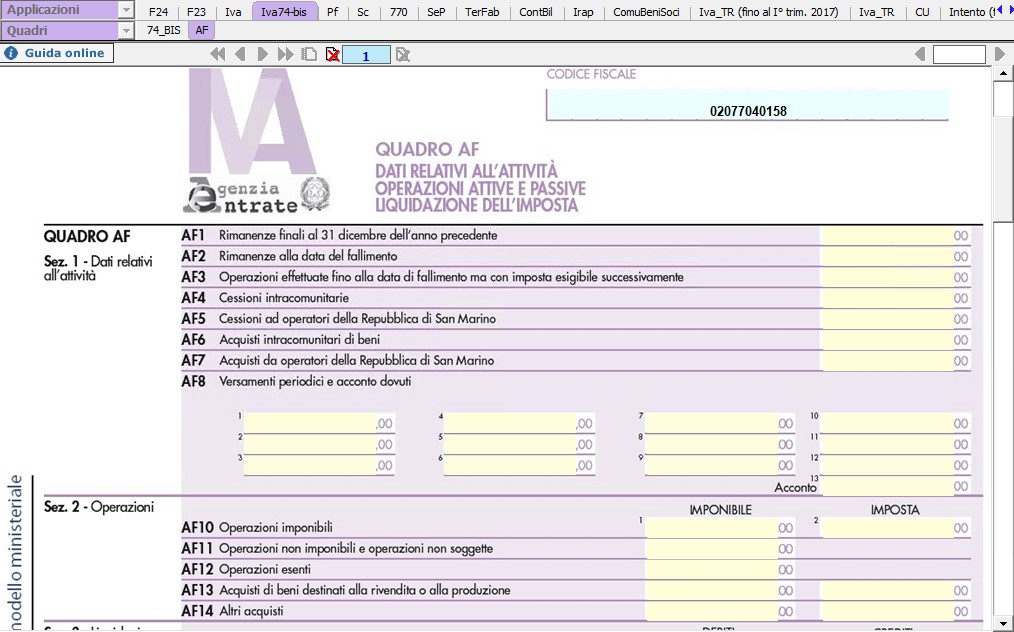Select the SeP tab
This screenshot has width=1014, height=632.
pyautogui.click(x=437, y=12)
